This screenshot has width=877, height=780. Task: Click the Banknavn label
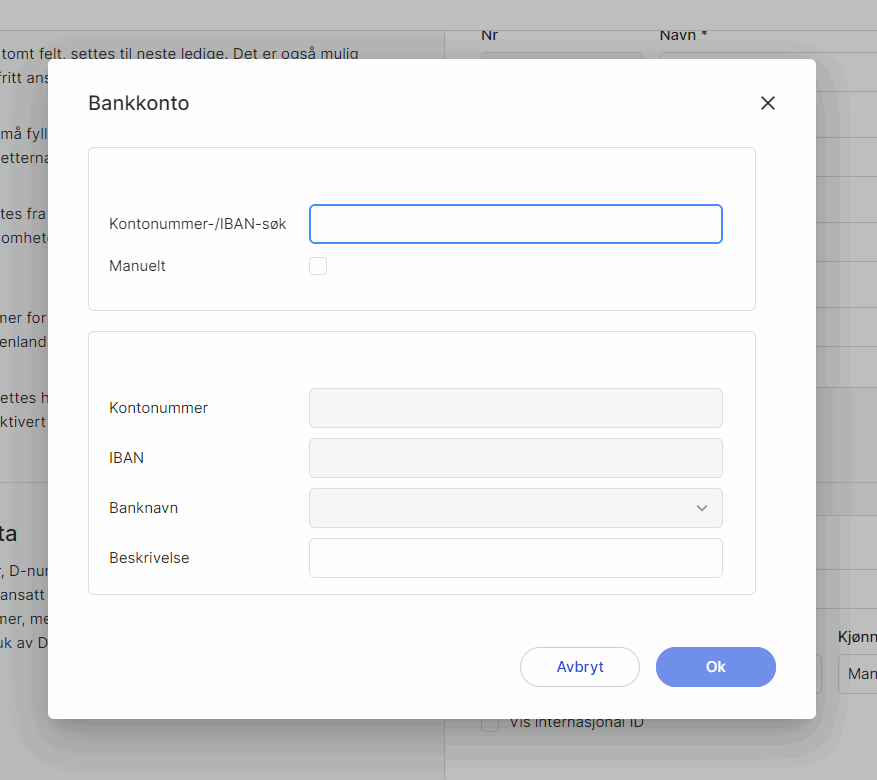point(144,508)
